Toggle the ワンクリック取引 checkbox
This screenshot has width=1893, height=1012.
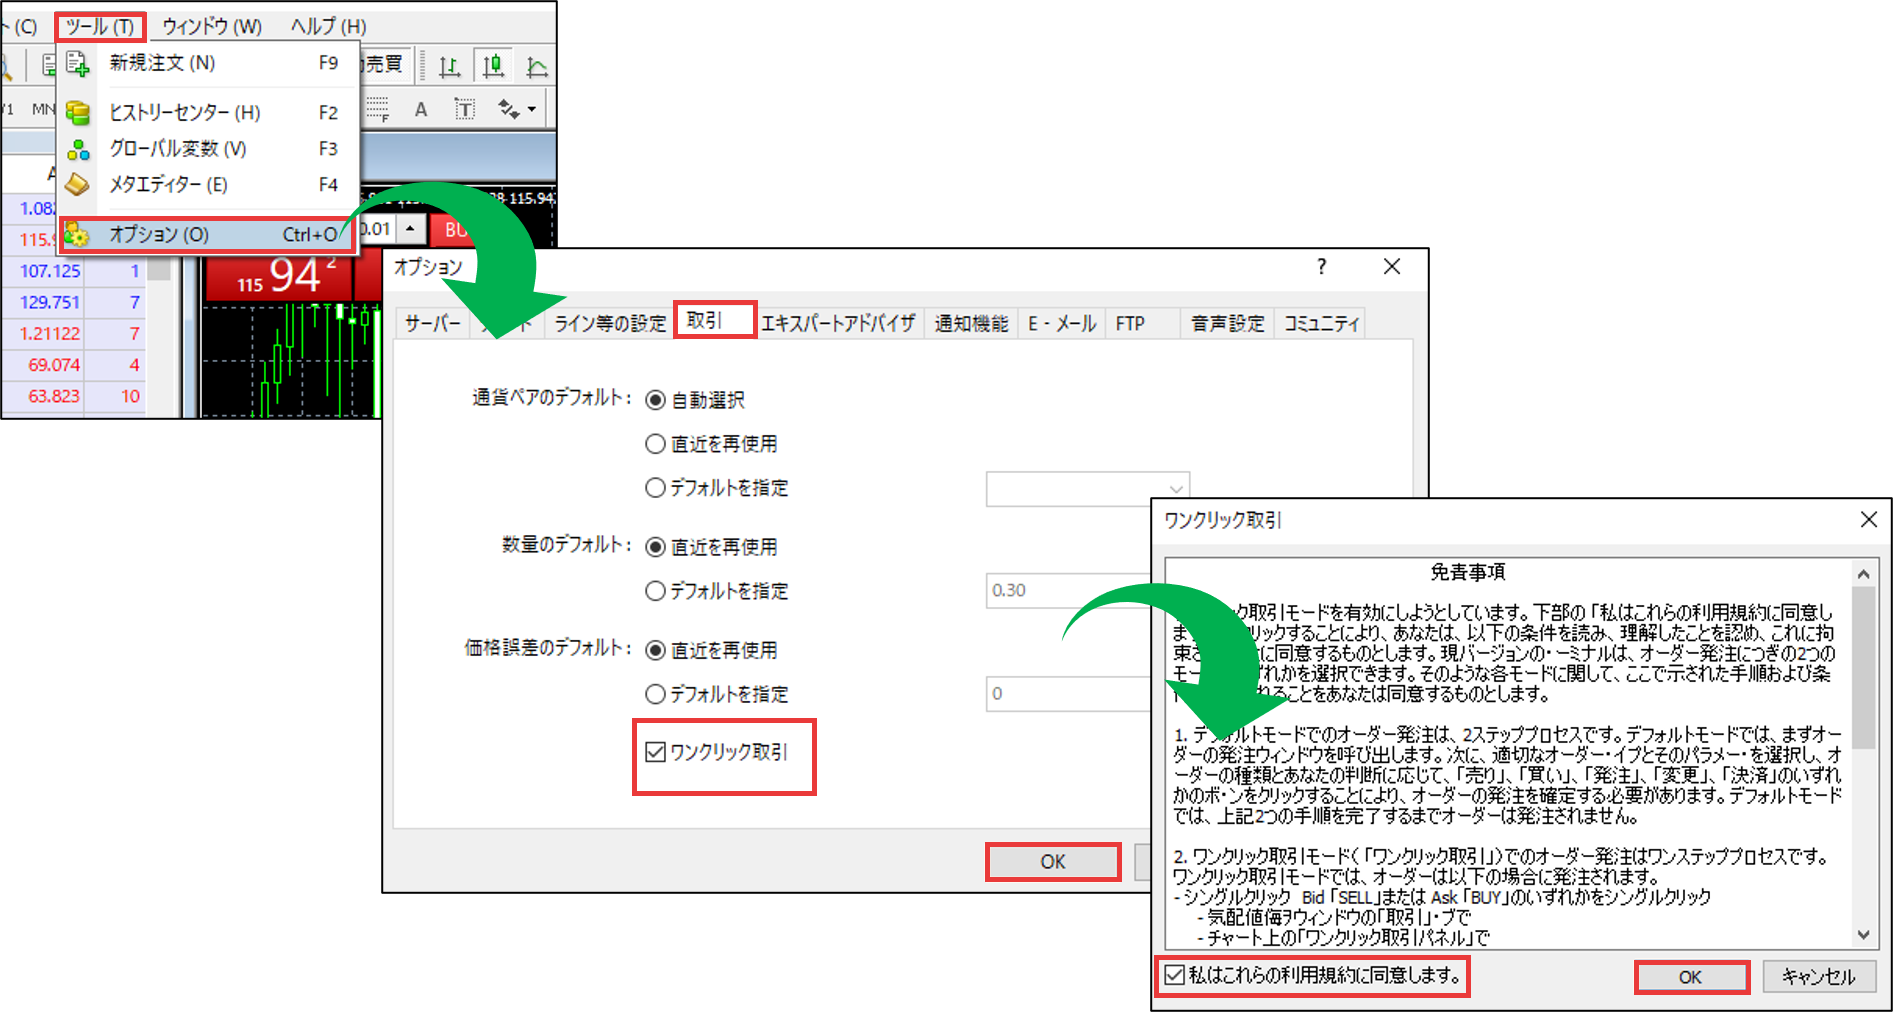coord(656,752)
